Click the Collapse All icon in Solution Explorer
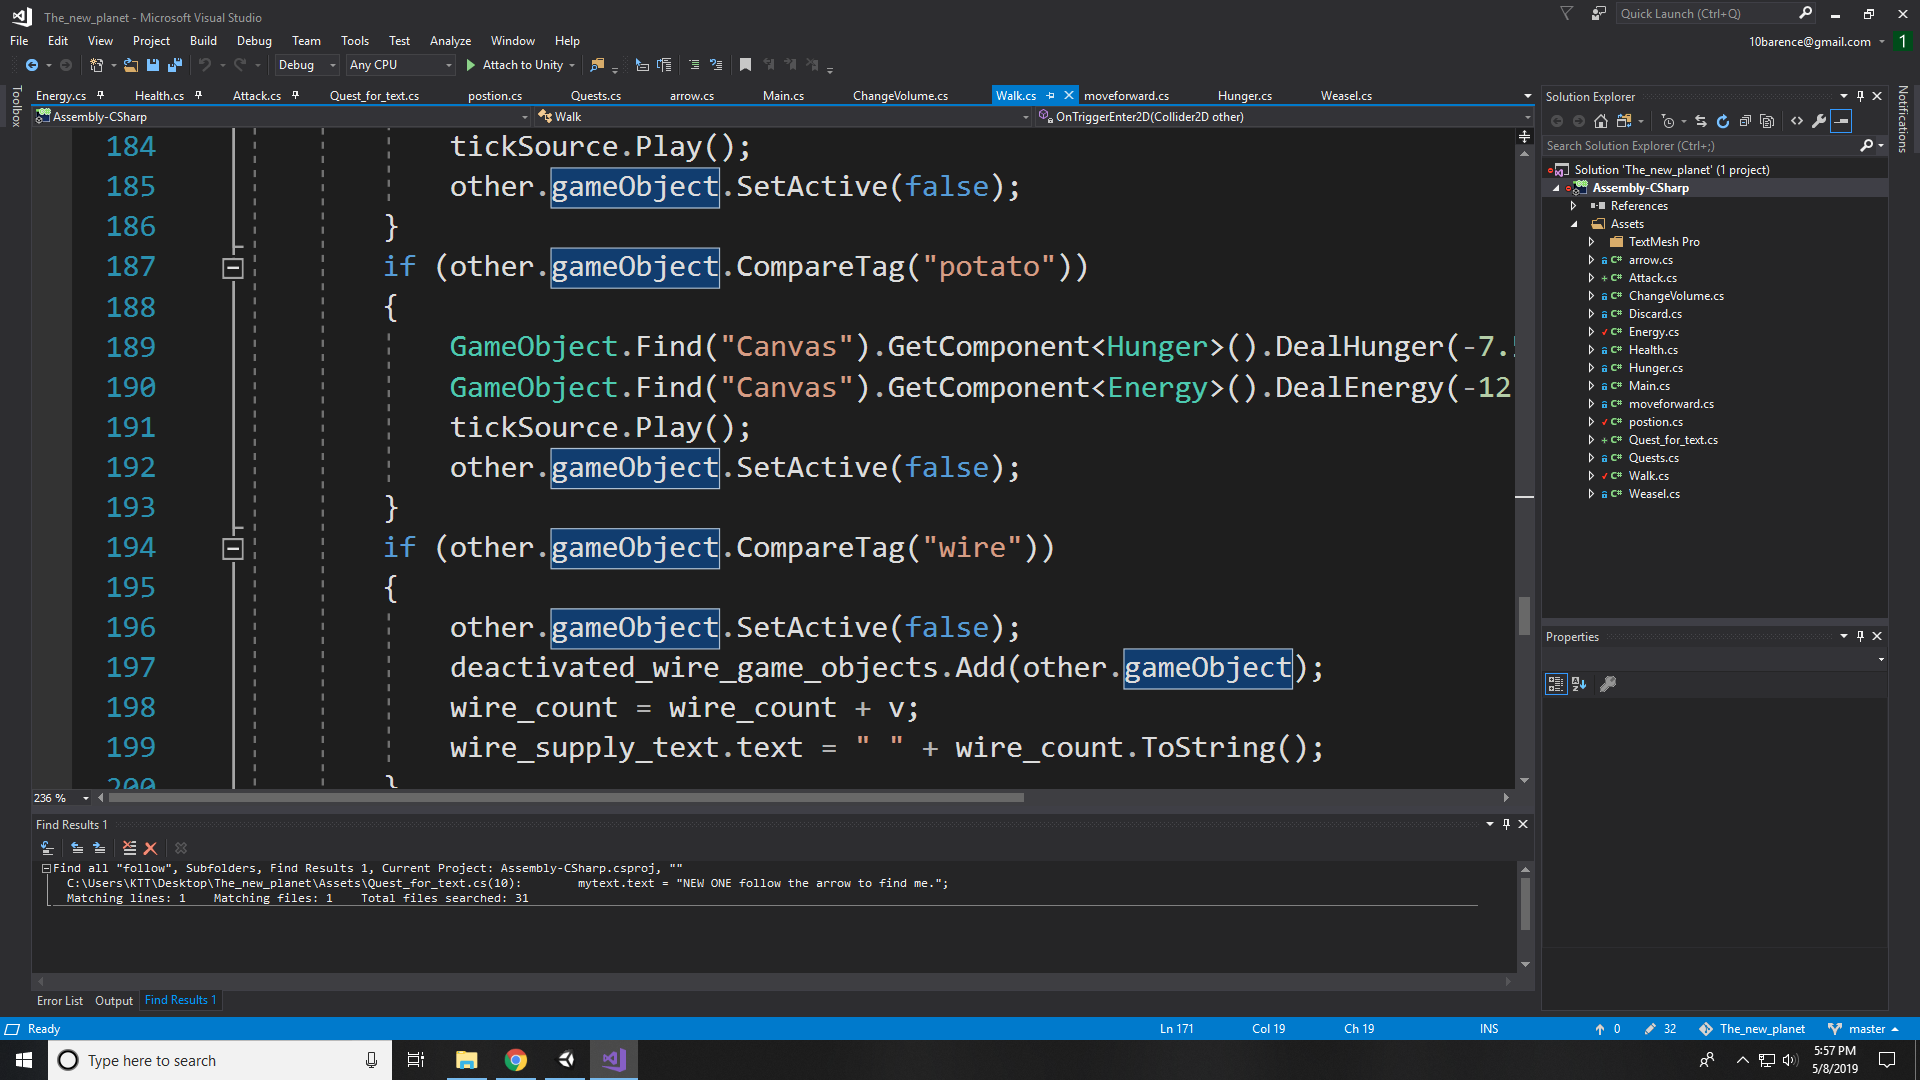 [x=1745, y=121]
